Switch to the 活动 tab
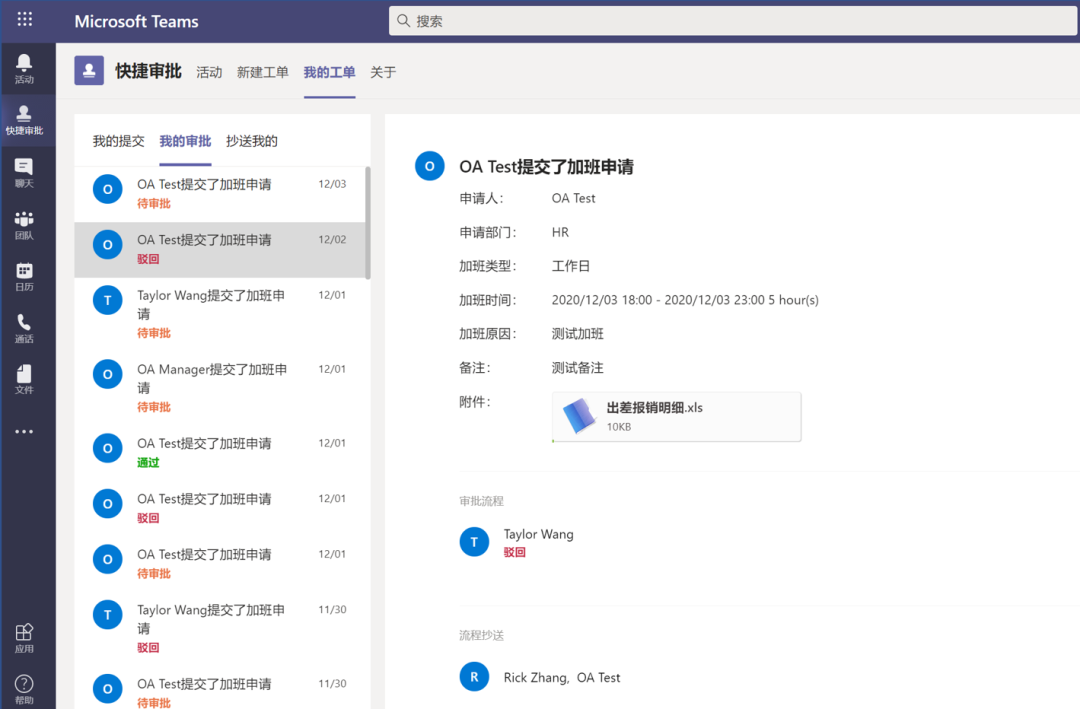The image size is (1080, 709). [209, 72]
